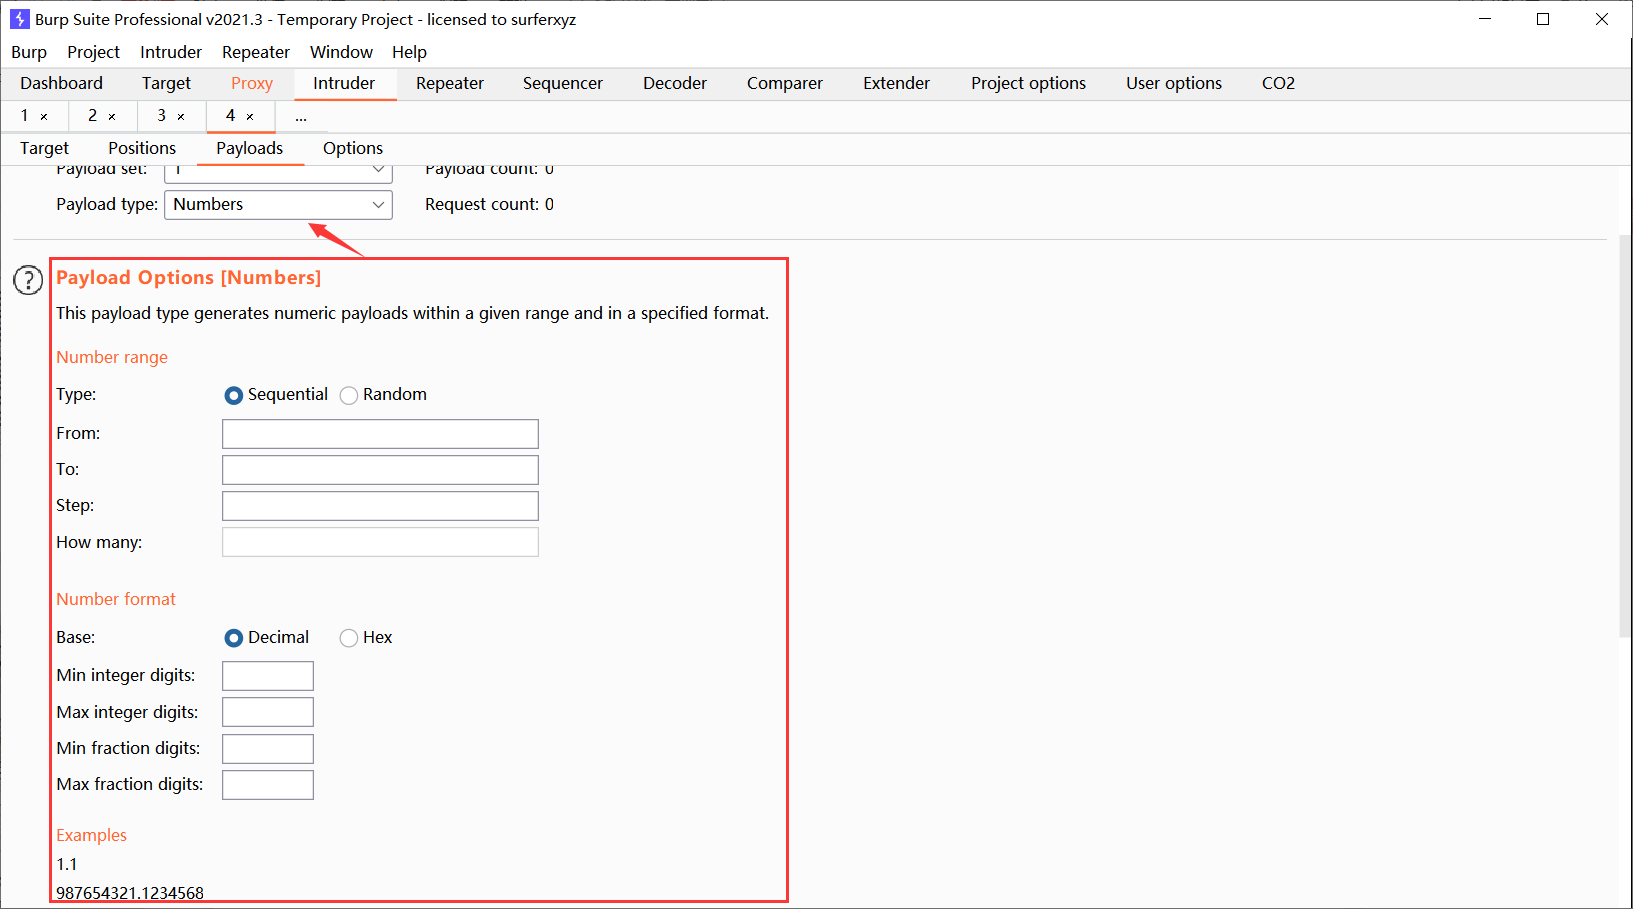Minimize the Burp Suite window
Viewport: 1633px width, 909px height.
[1485, 19]
